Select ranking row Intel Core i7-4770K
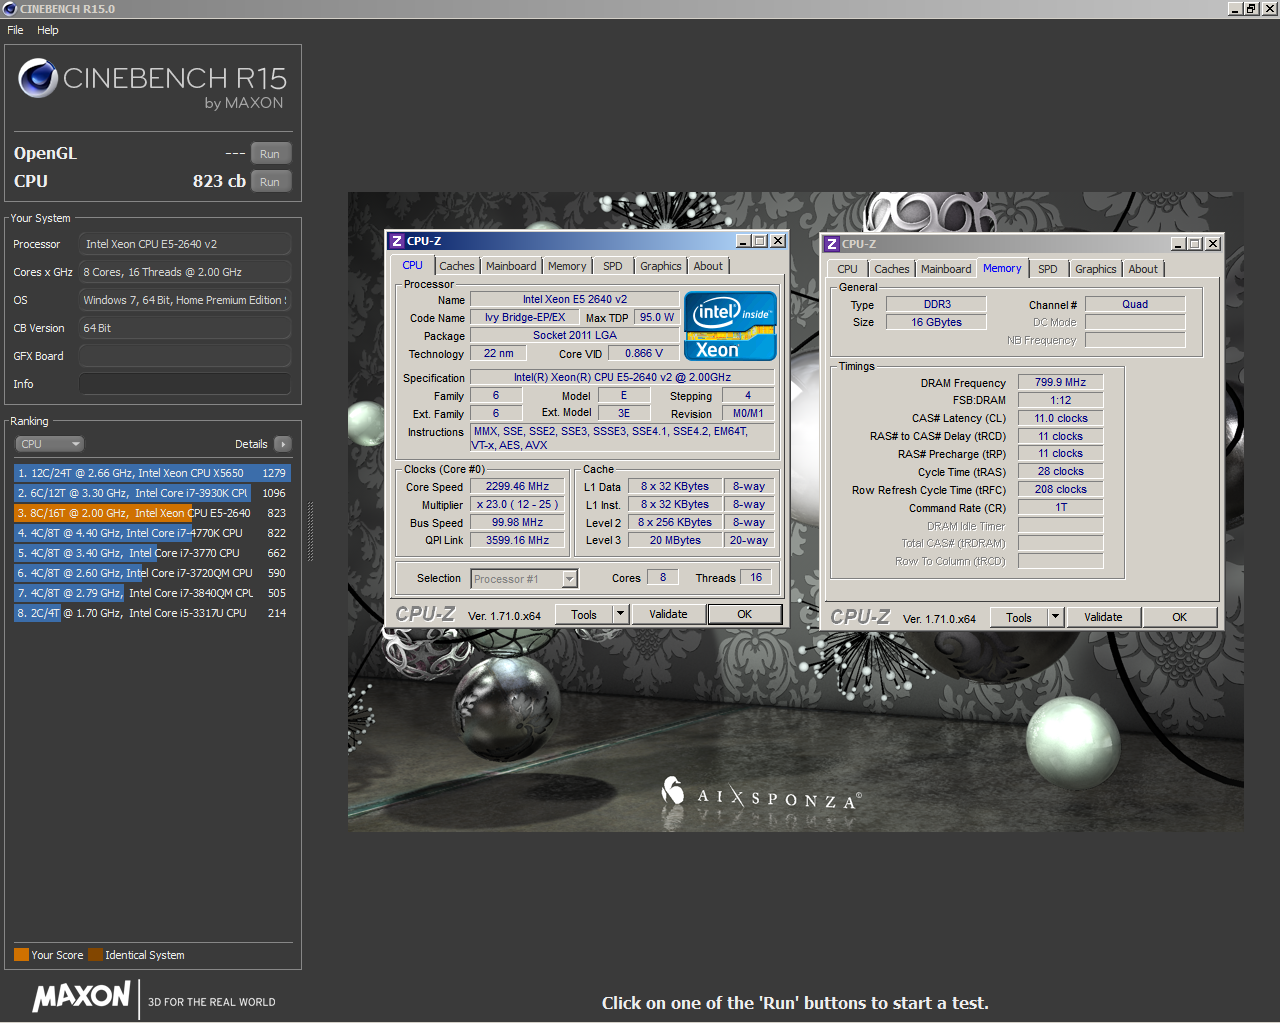 pyautogui.click(x=152, y=533)
